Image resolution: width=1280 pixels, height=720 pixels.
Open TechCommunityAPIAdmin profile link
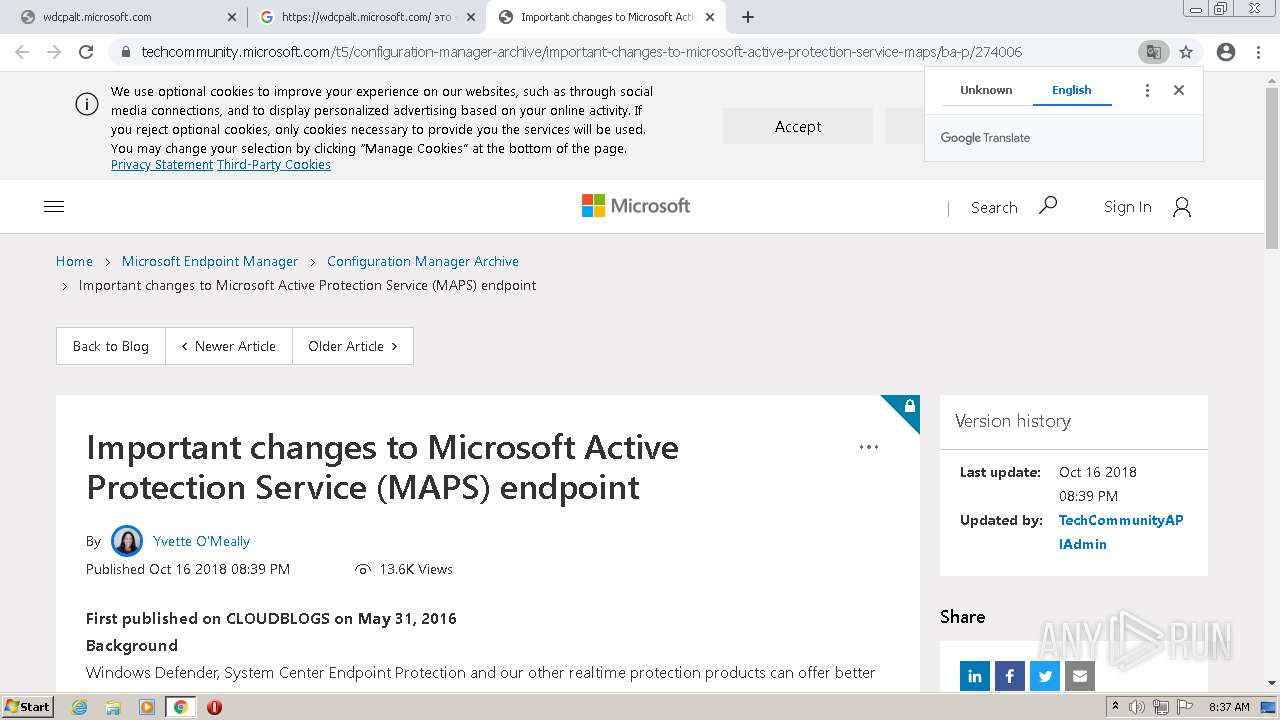(x=1121, y=532)
